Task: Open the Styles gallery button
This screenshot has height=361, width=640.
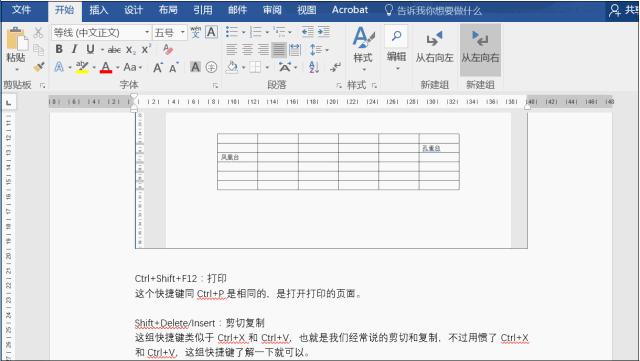Action: 363,49
